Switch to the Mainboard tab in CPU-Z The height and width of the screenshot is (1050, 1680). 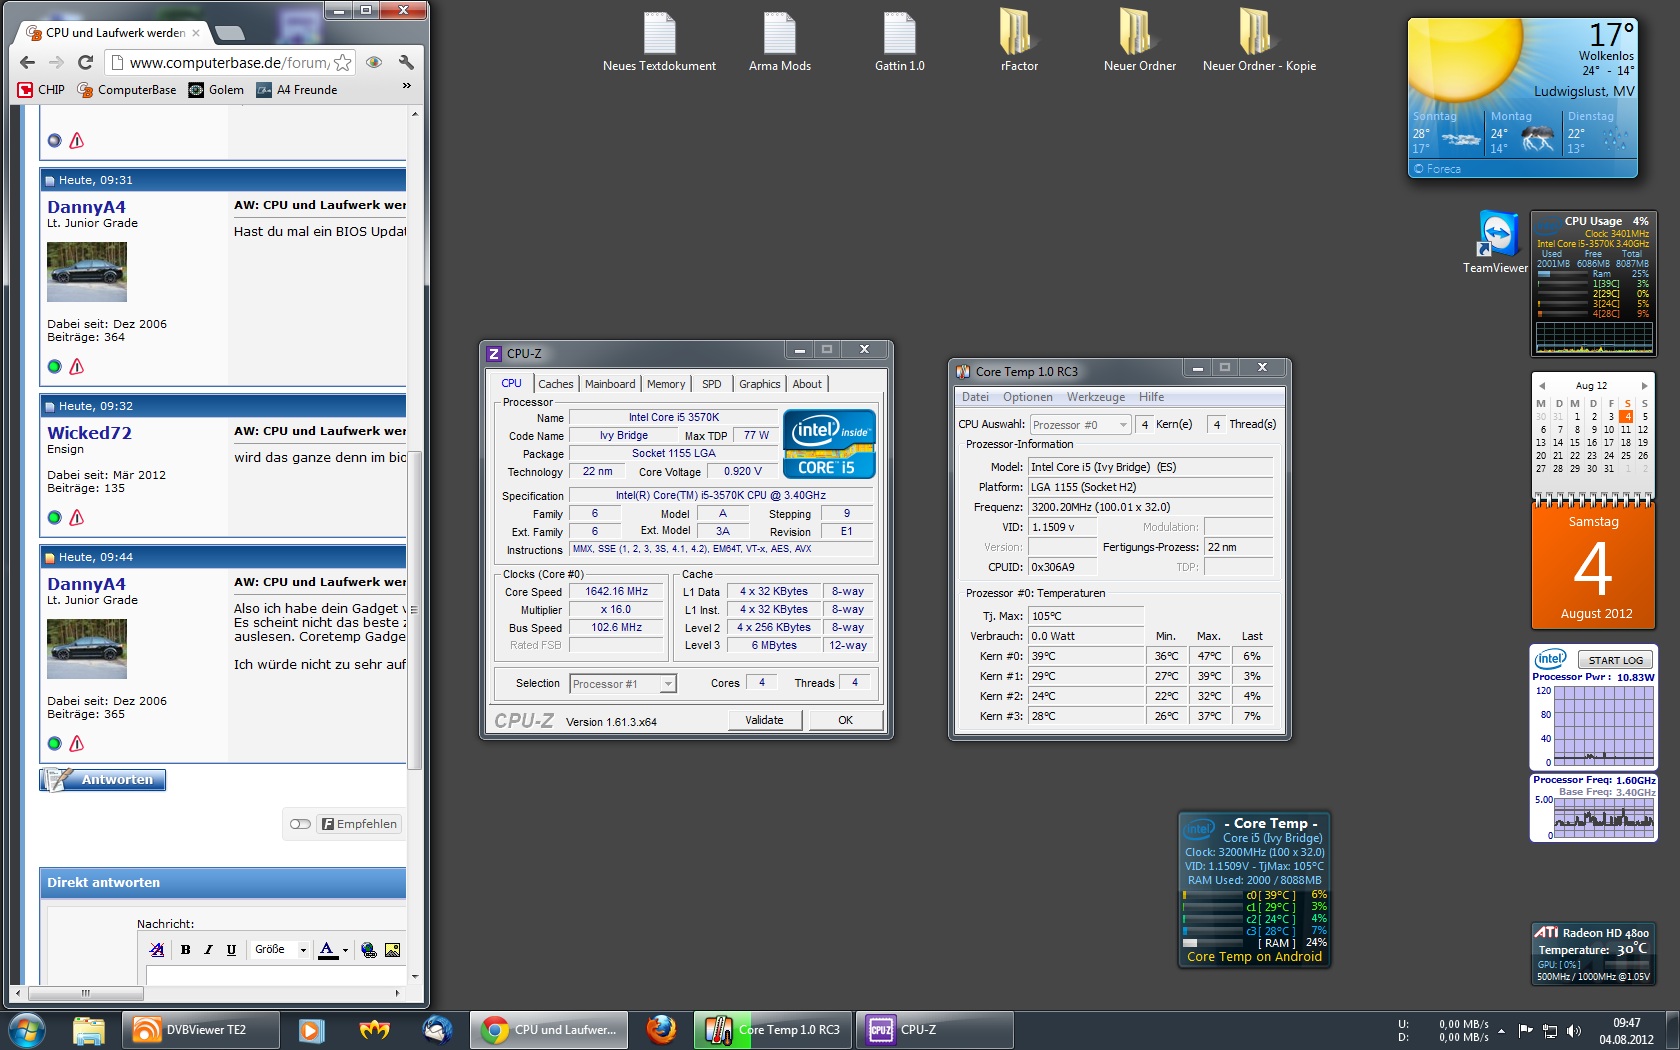610,384
